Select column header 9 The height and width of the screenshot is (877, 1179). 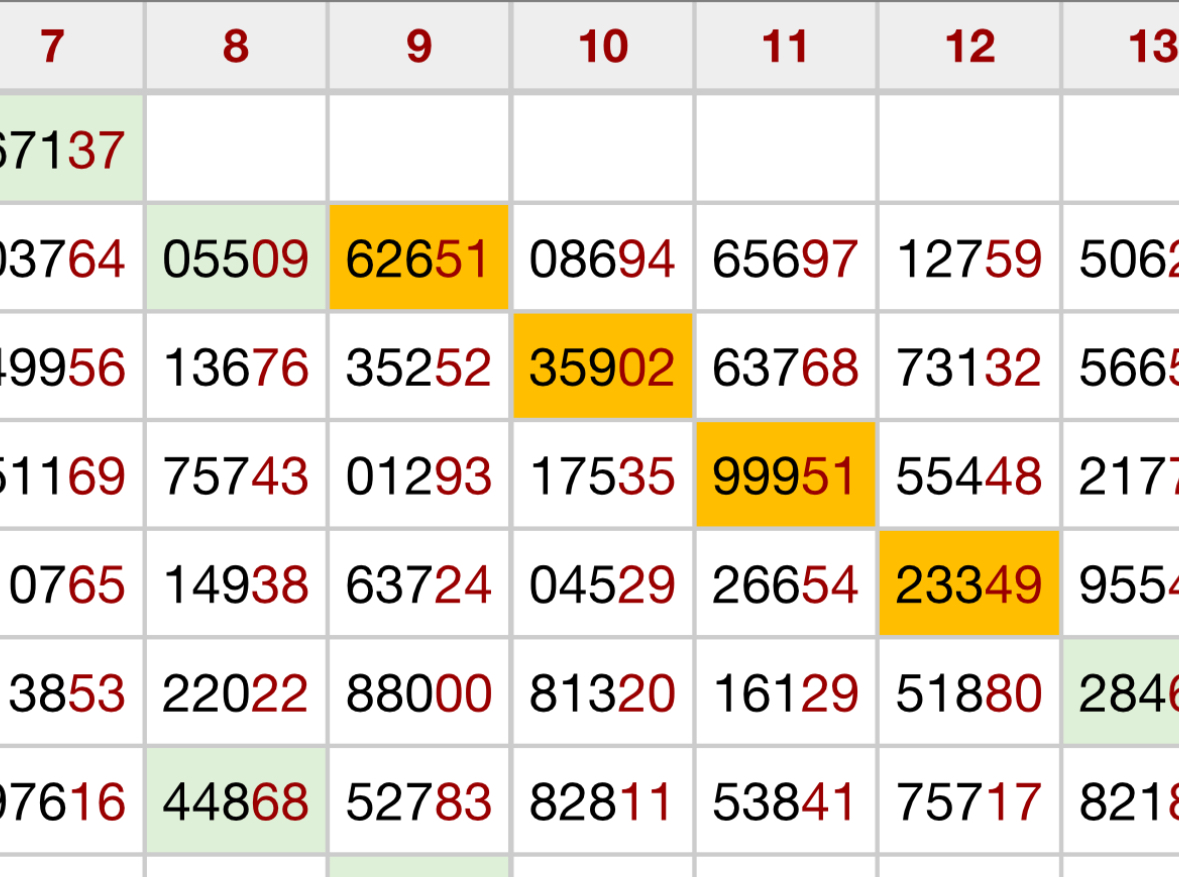419,46
